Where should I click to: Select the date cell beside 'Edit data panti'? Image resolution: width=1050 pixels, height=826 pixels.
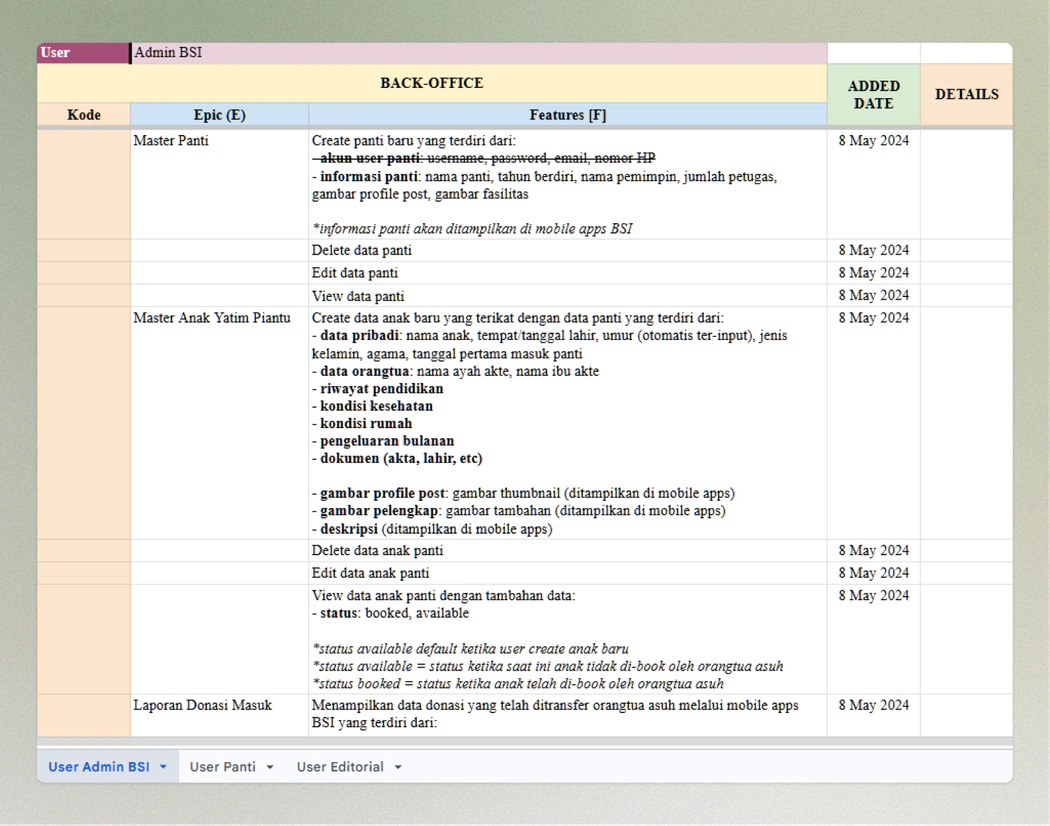click(x=874, y=273)
